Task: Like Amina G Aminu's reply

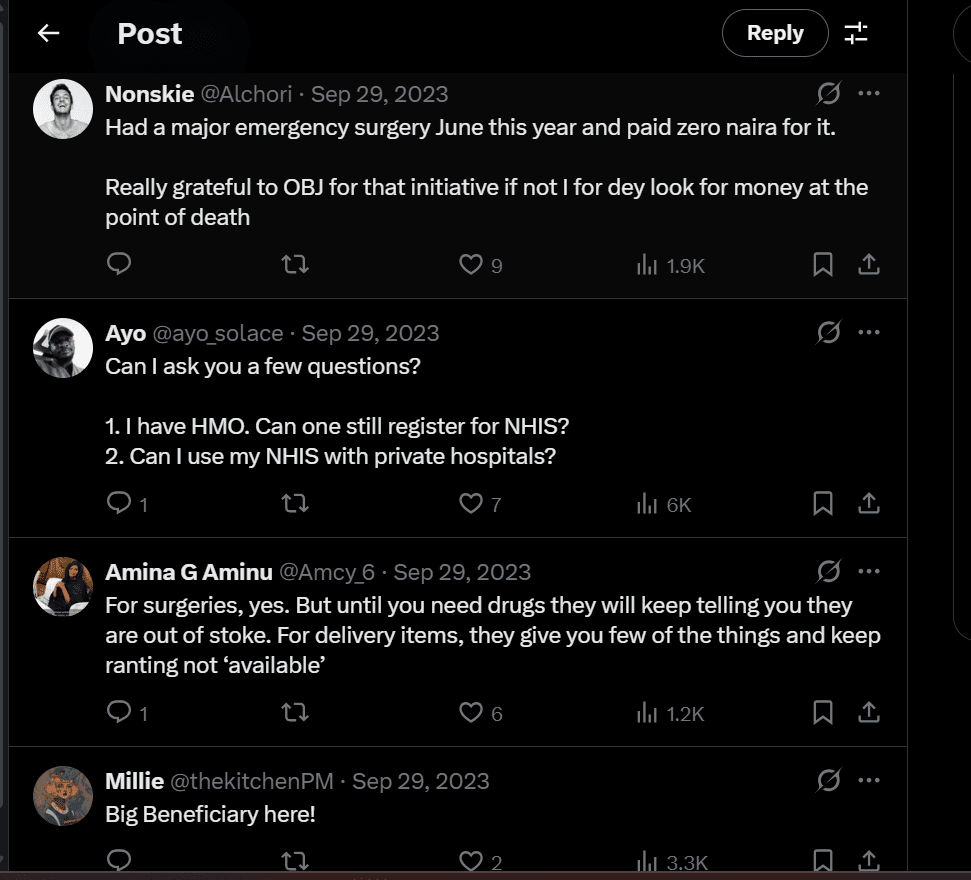Action: pos(471,712)
